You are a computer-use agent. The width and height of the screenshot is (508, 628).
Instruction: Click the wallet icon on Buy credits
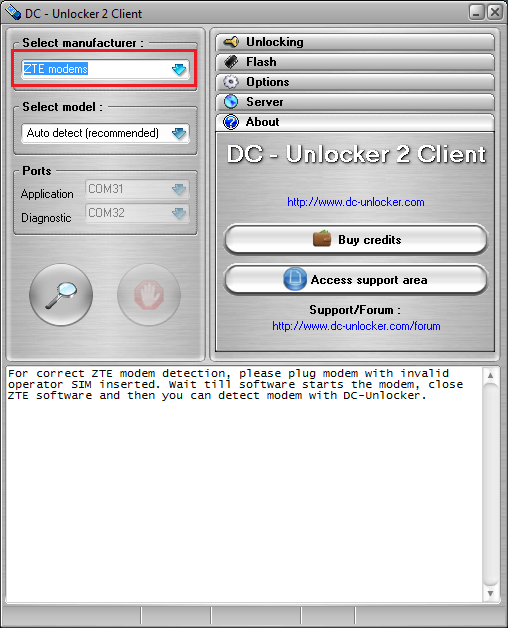click(x=322, y=239)
